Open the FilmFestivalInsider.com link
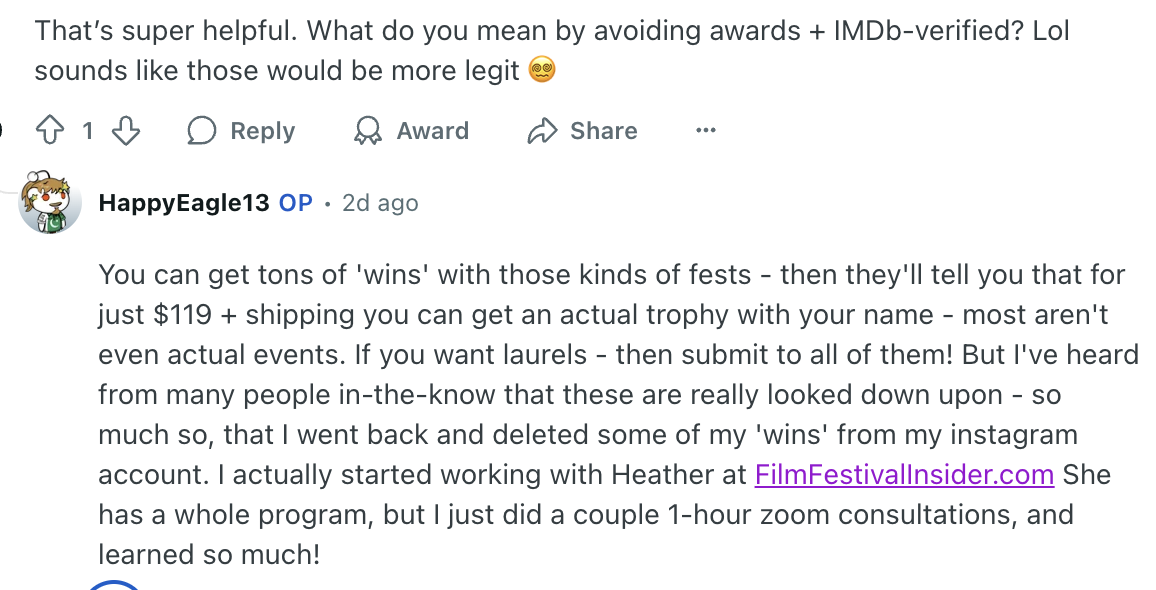Viewport: 1156px width, 590px height. 904,474
